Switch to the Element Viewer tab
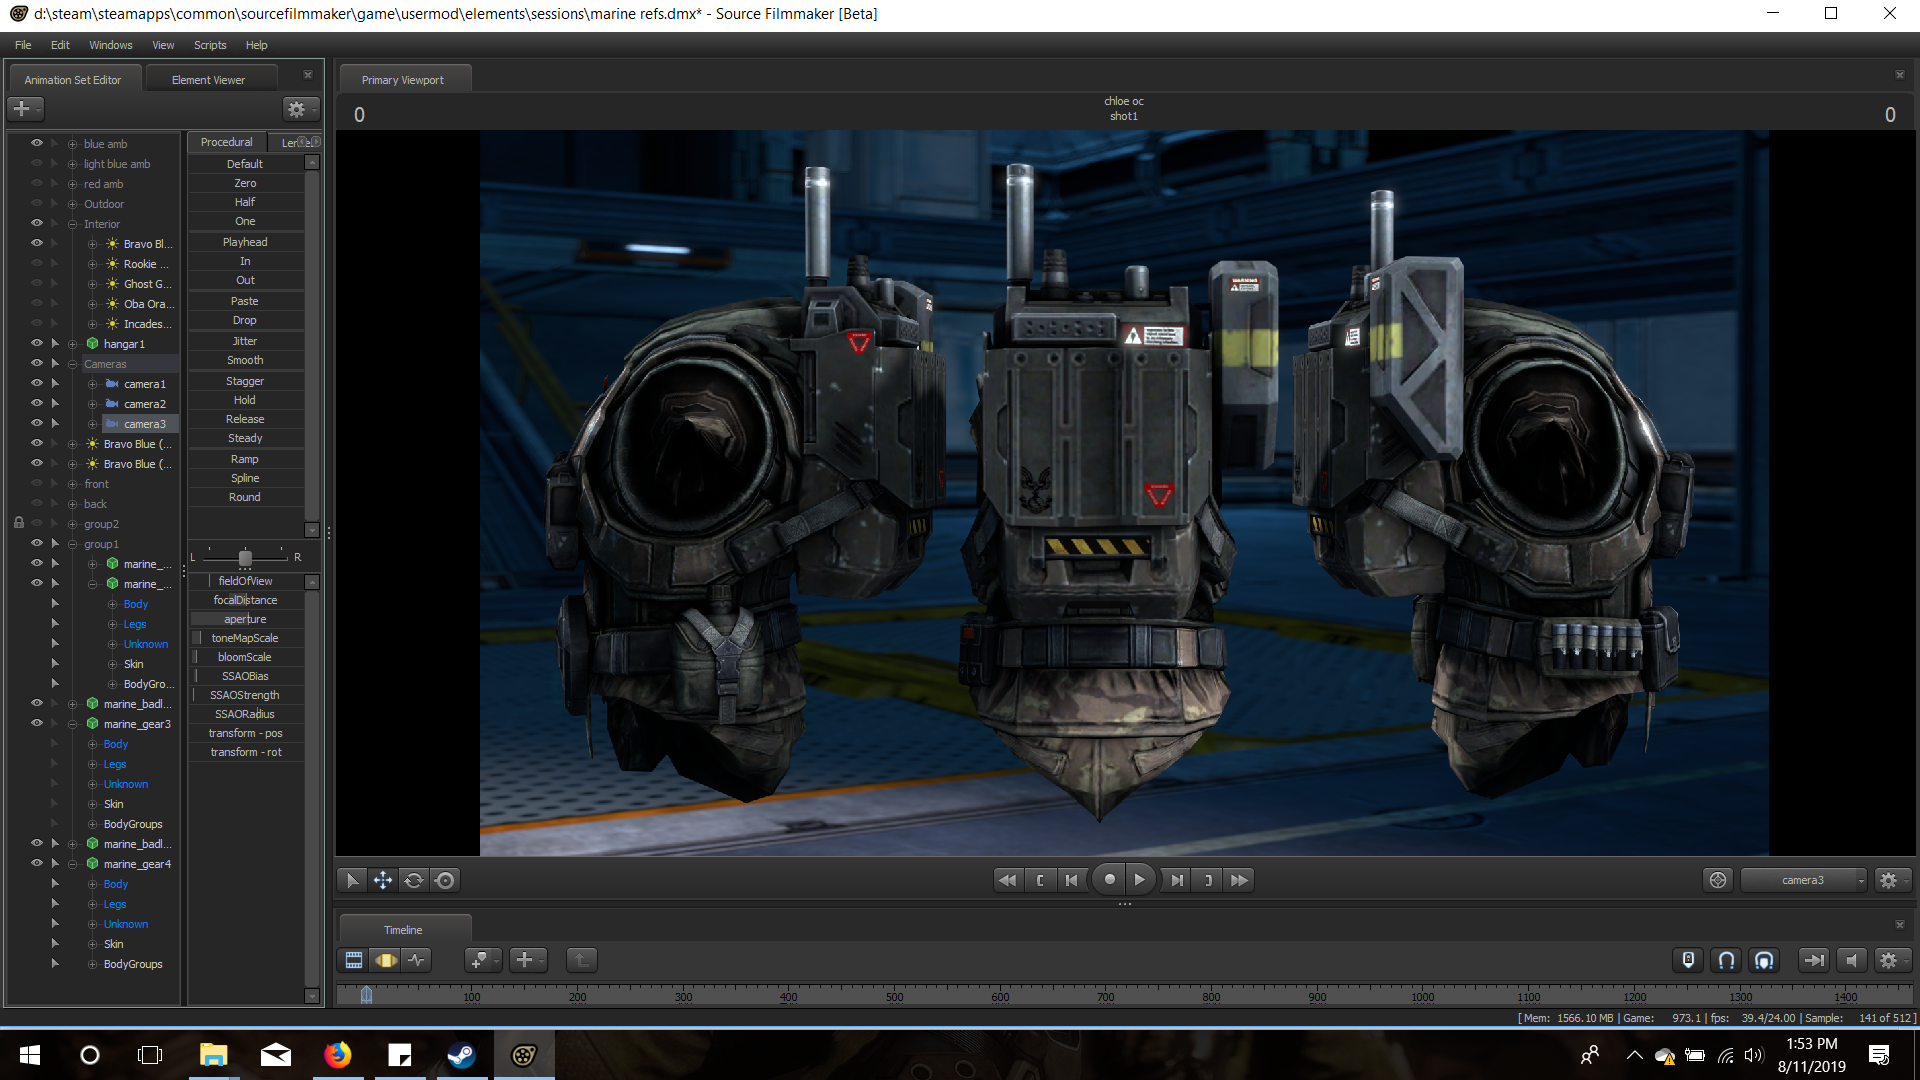Screen dimensions: 1920x1080 [208, 80]
